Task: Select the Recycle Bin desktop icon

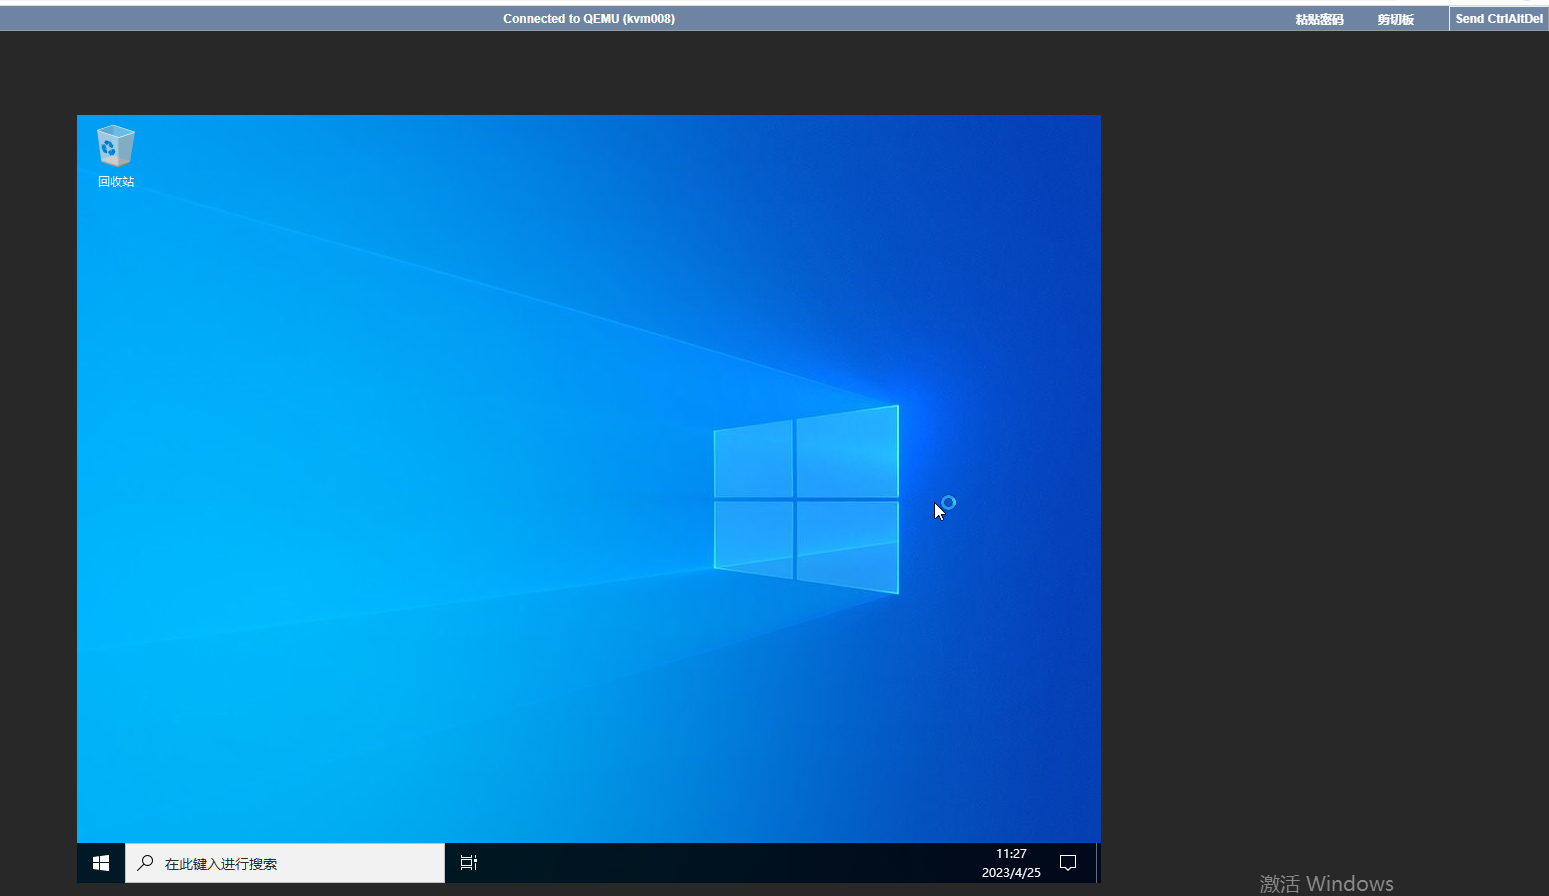Action: (115, 147)
